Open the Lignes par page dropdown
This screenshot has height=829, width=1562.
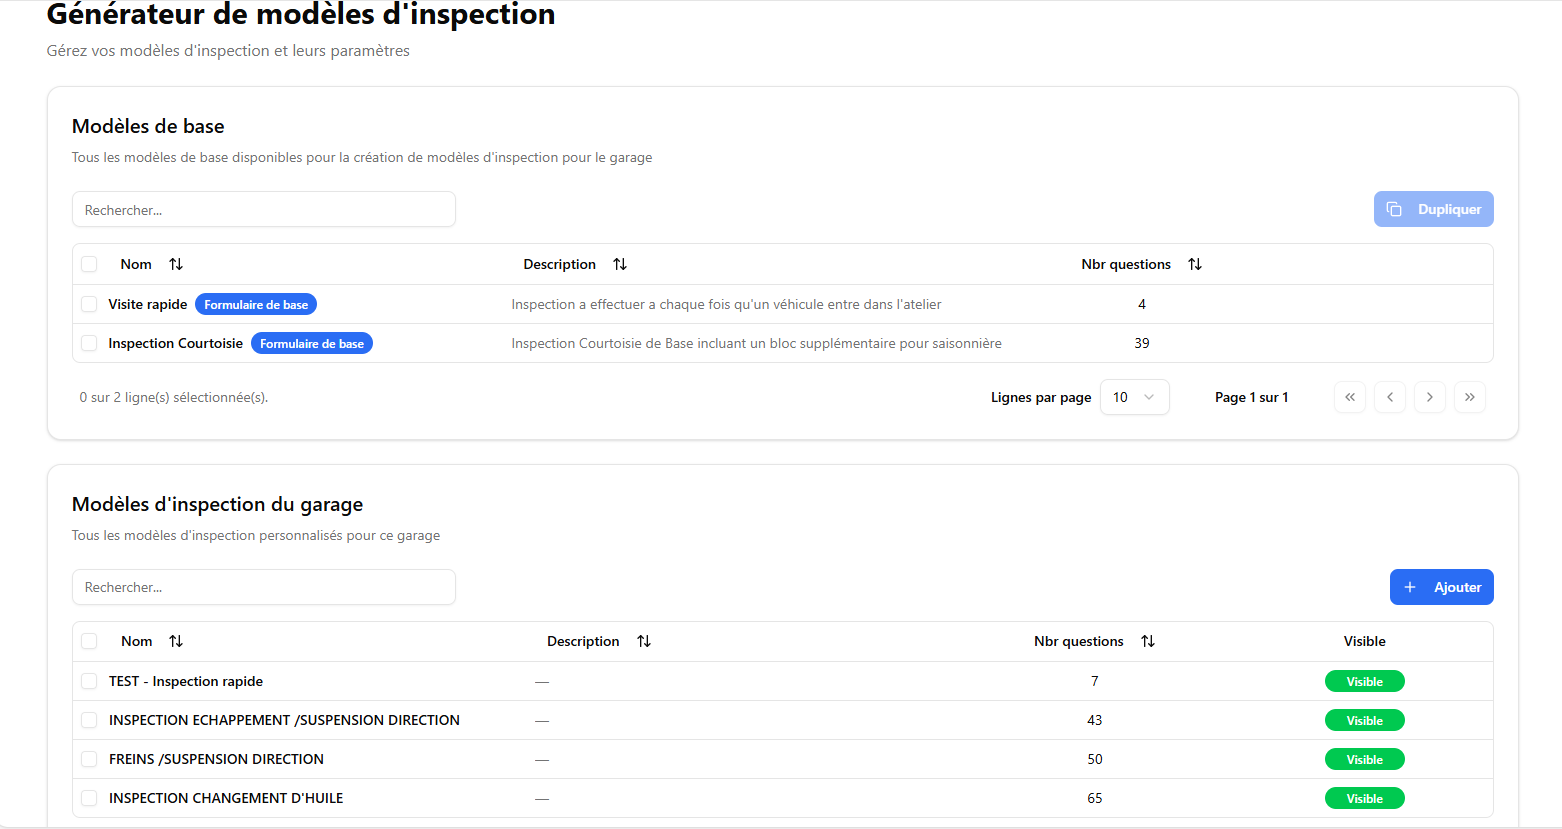click(1134, 397)
